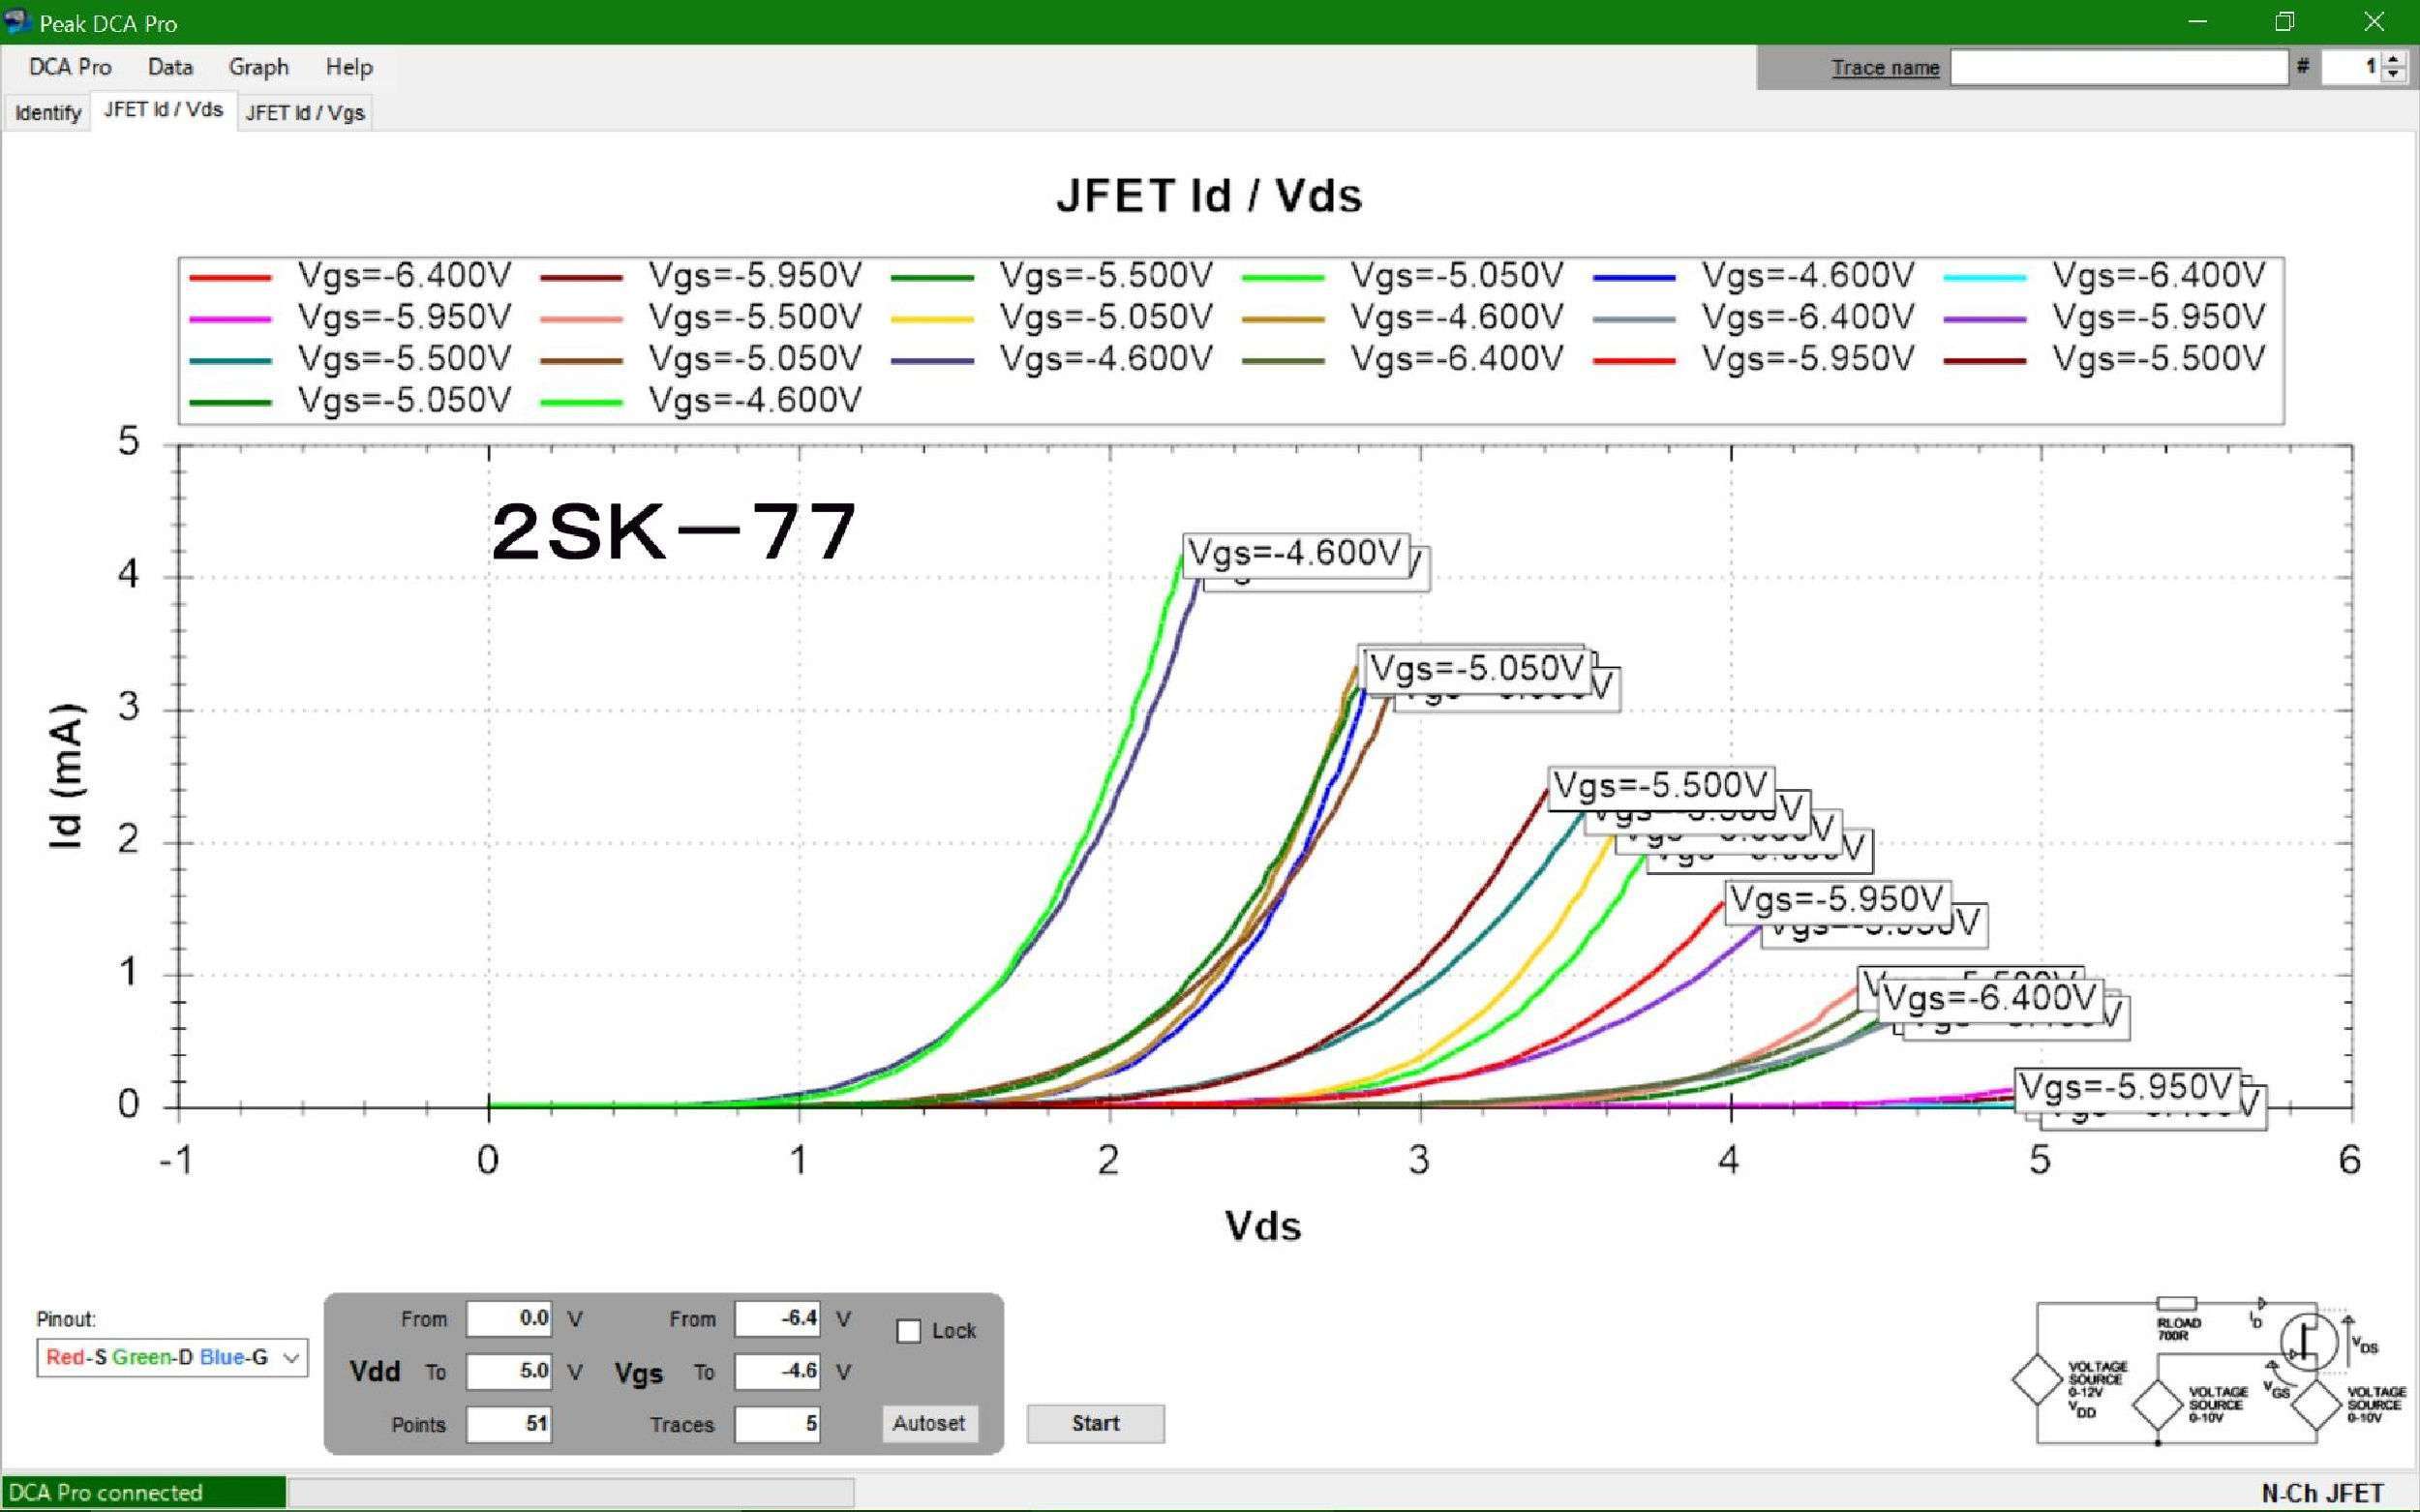The height and width of the screenshot is (1512, 2420).
Task: Switch to the JFET Id / Vgs tab
Action: pos(305,113)
